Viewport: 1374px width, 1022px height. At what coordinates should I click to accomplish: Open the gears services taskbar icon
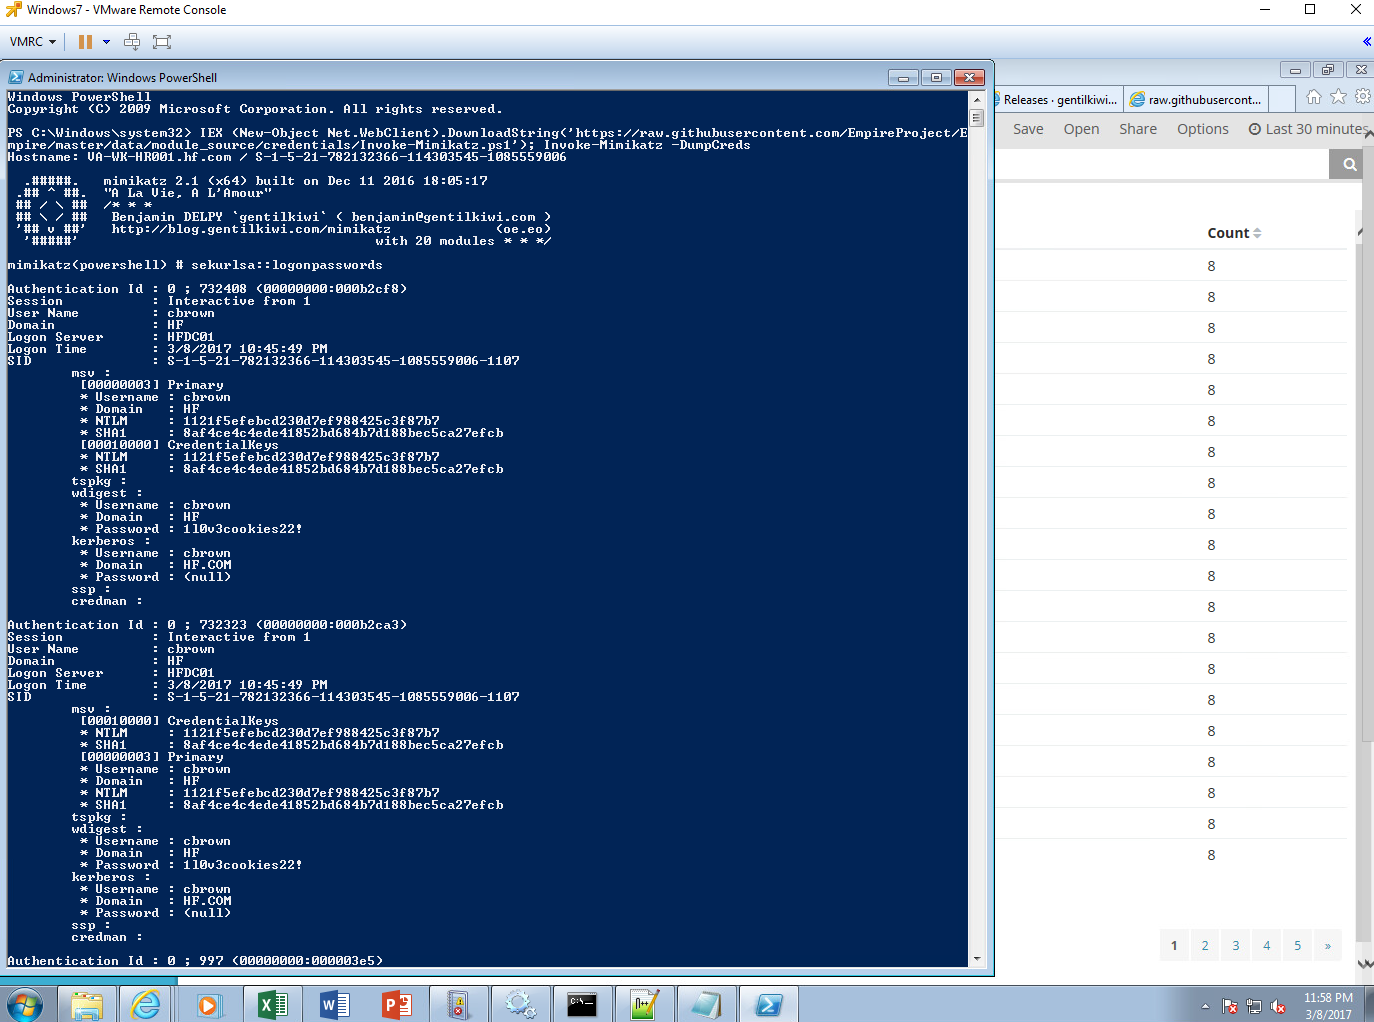520,1005
